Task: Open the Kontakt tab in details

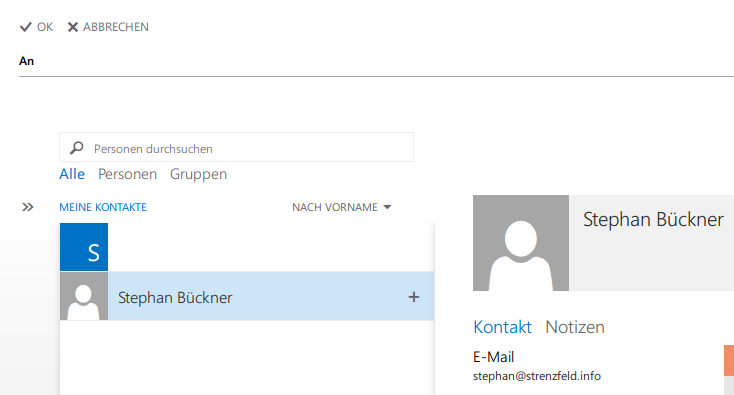Action: pyautogui.click(x=502, y=327)
